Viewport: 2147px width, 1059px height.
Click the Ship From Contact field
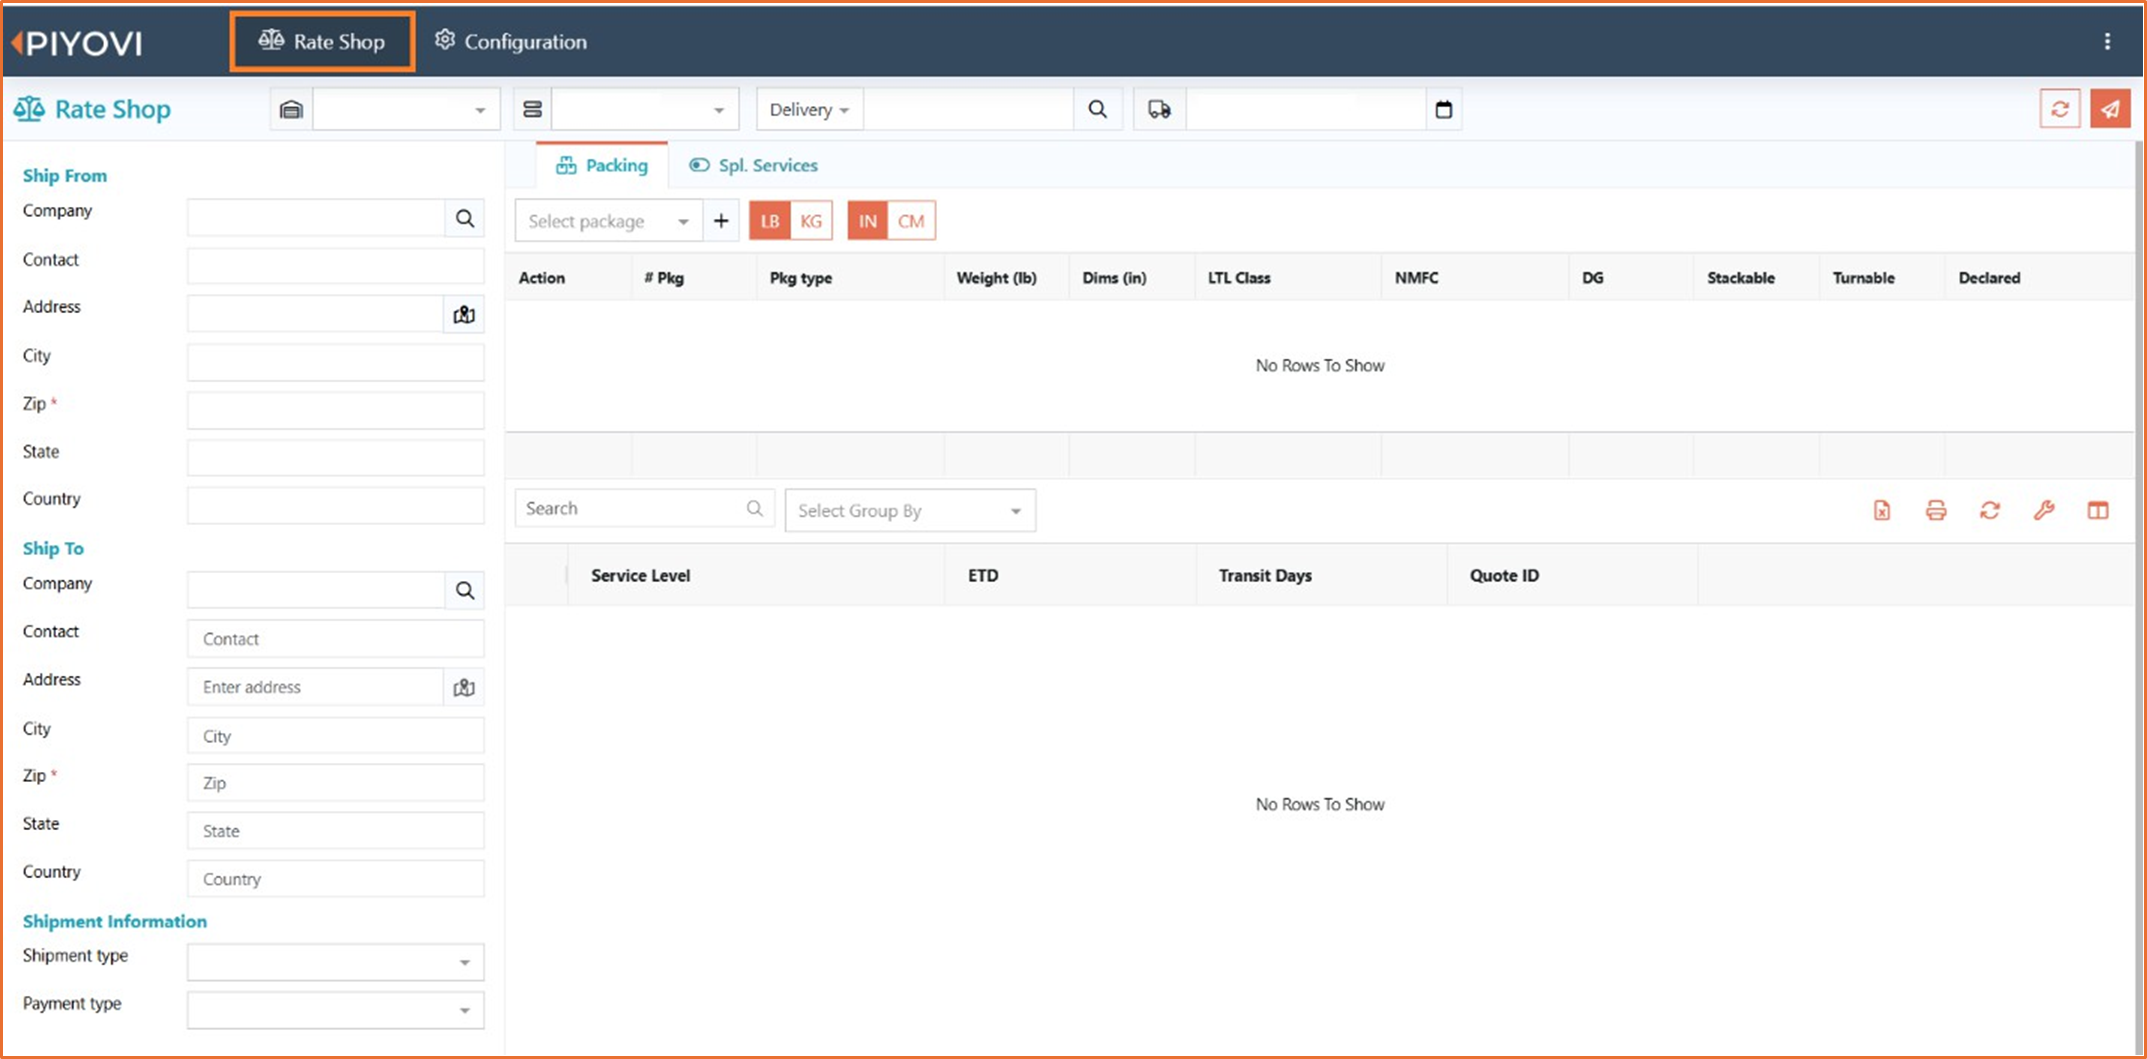(336, 266)
